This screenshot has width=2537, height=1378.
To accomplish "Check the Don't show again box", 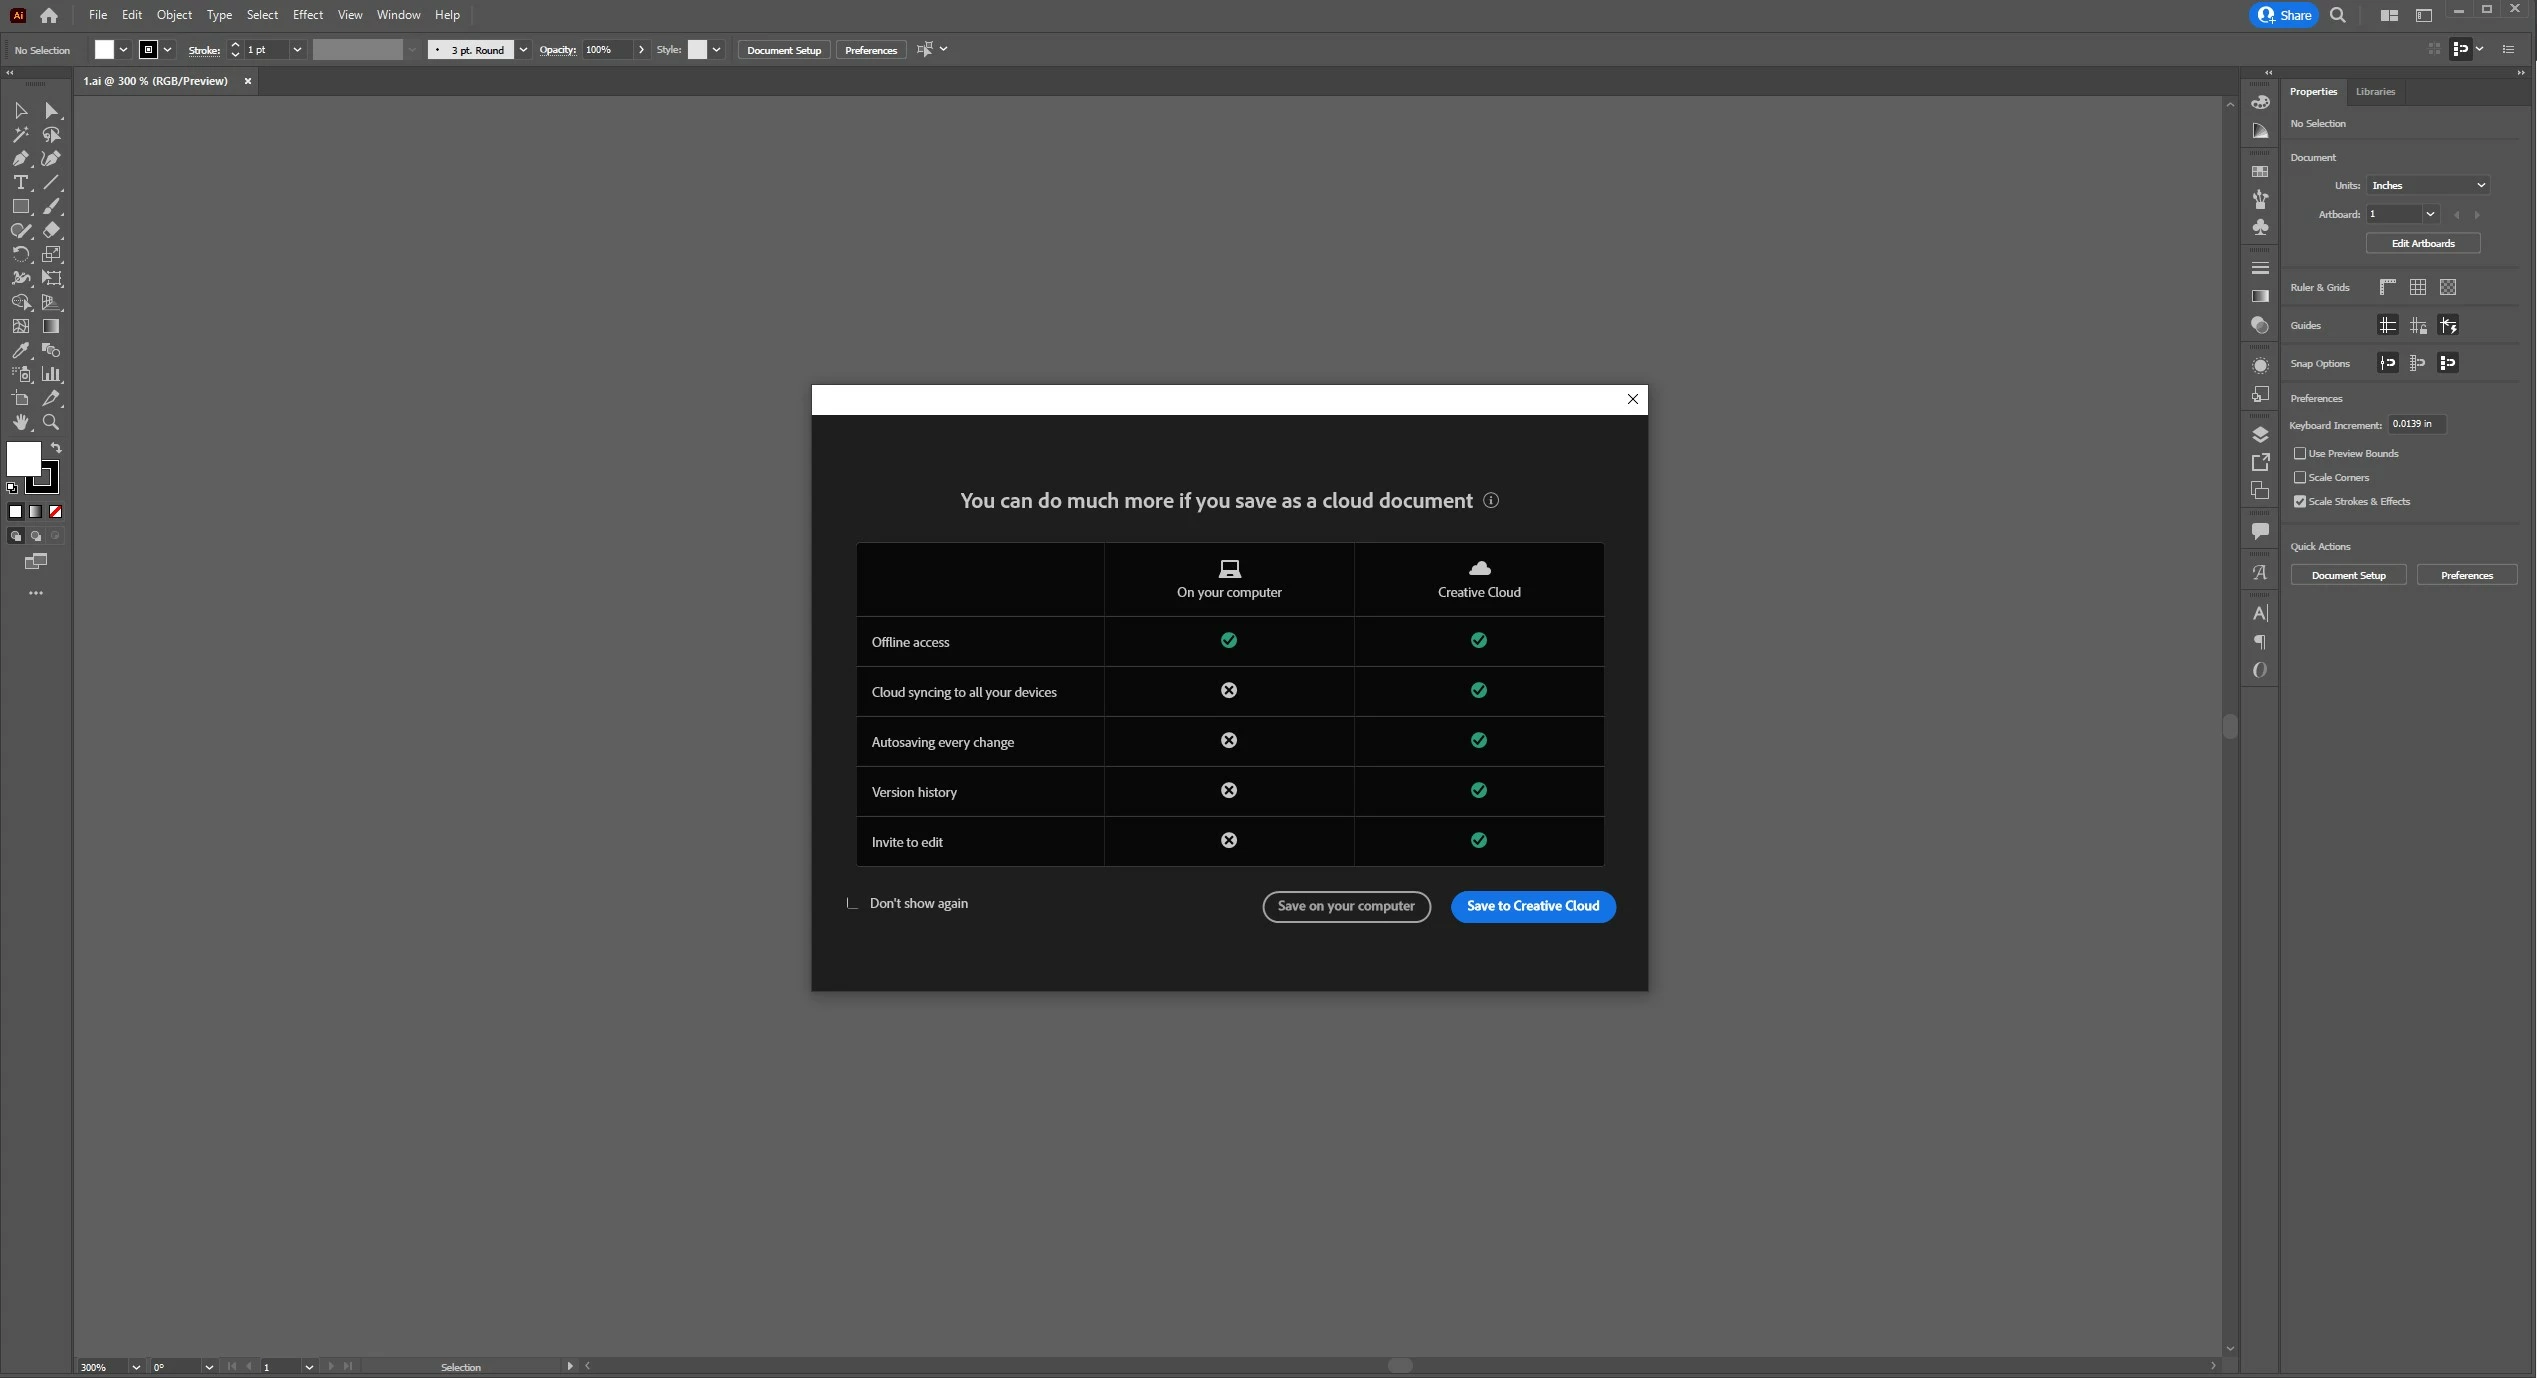I will (852, 903).
